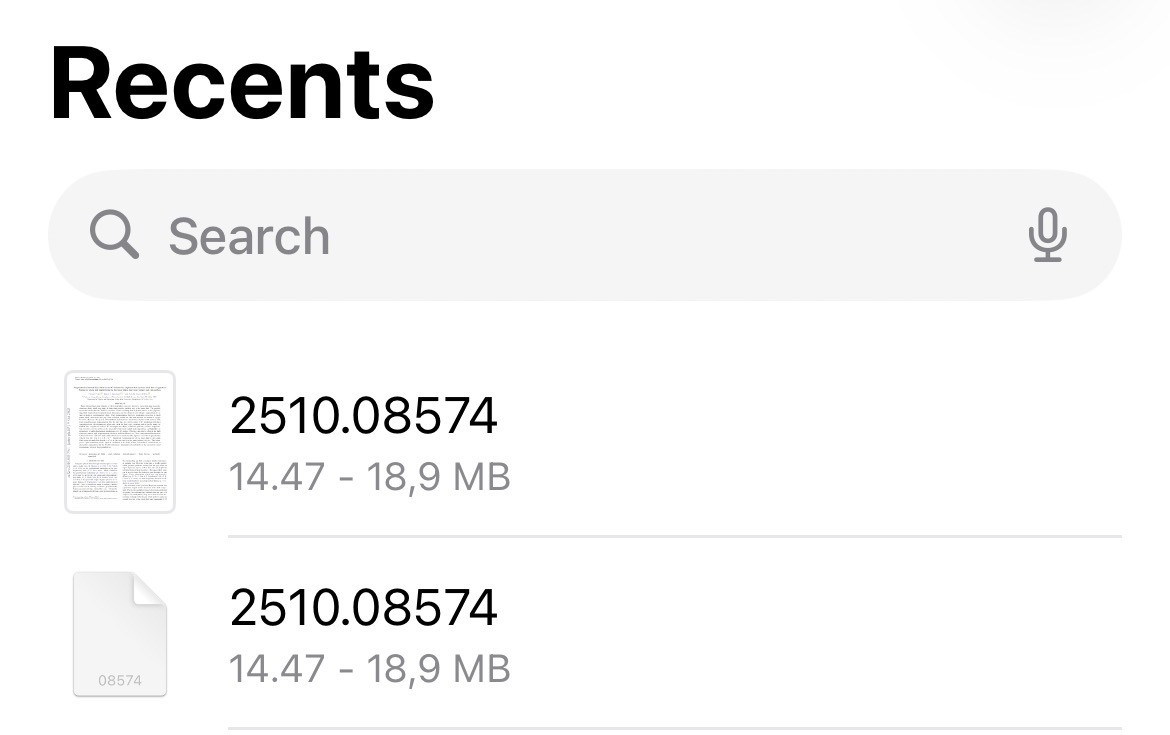
Task: Open the PDF preview thumbnail of 2510.08574
Action: coord(120,441)
